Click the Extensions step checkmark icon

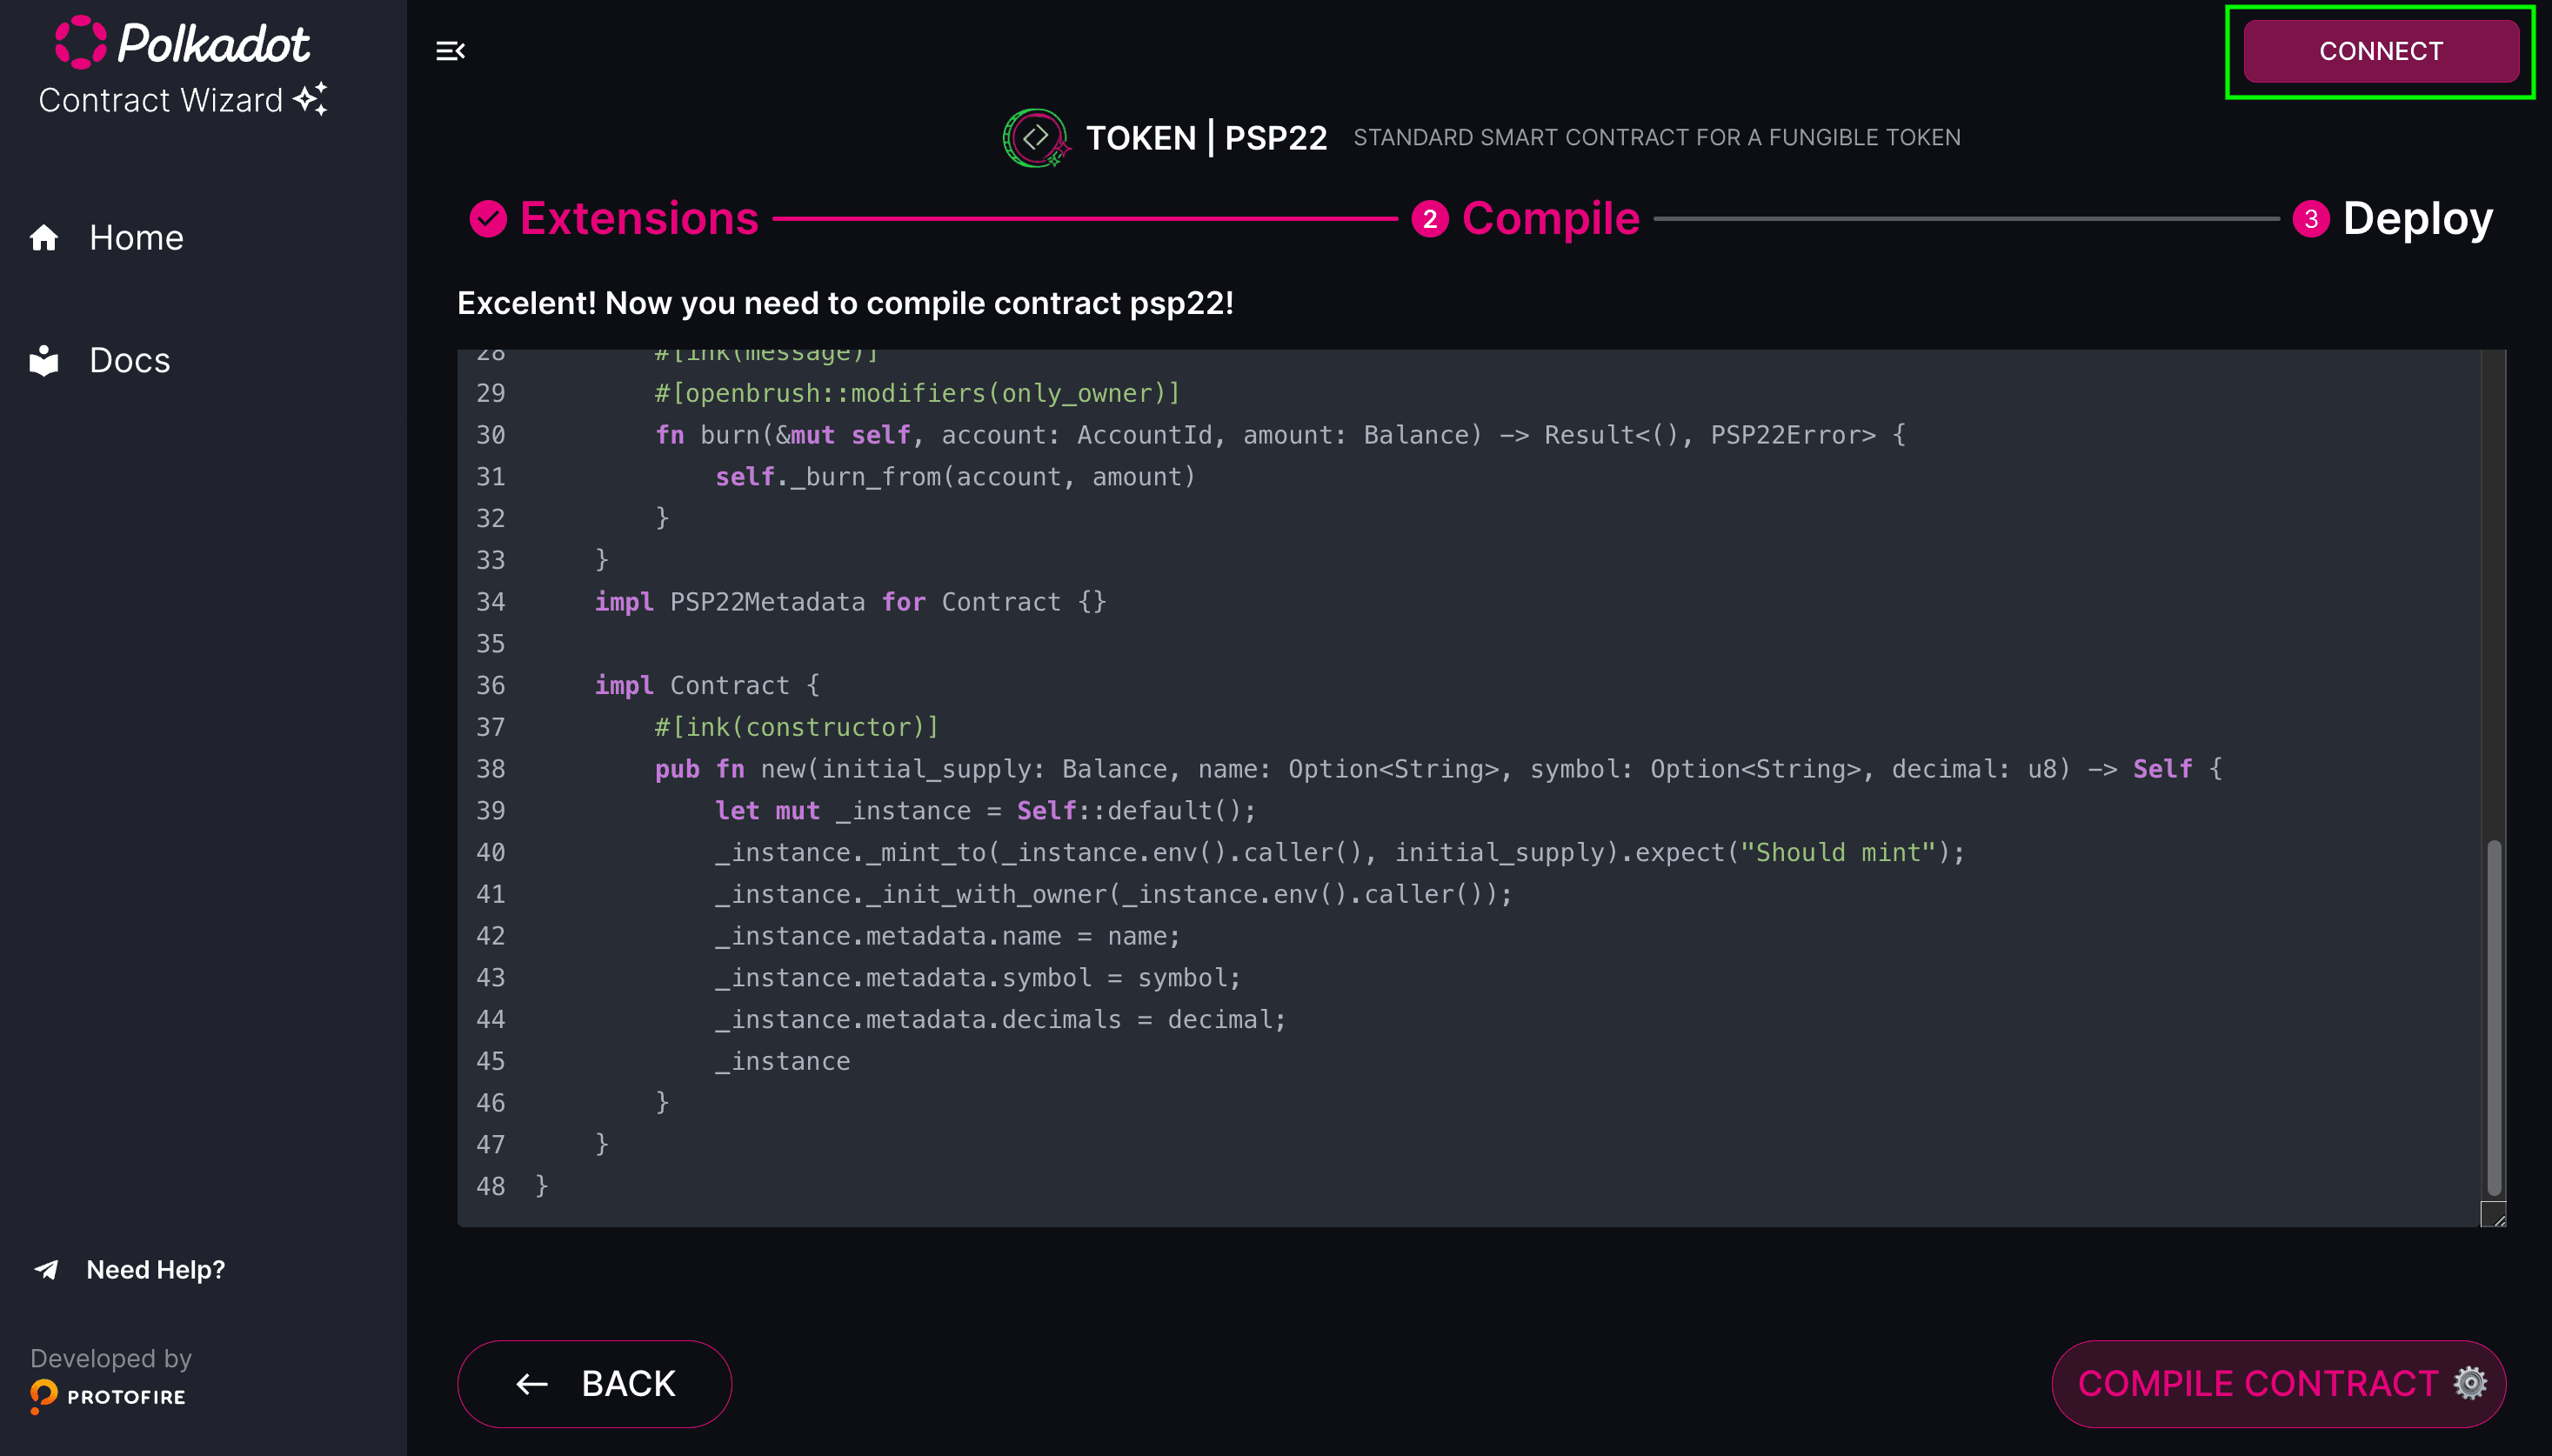(x=488, y=219)
